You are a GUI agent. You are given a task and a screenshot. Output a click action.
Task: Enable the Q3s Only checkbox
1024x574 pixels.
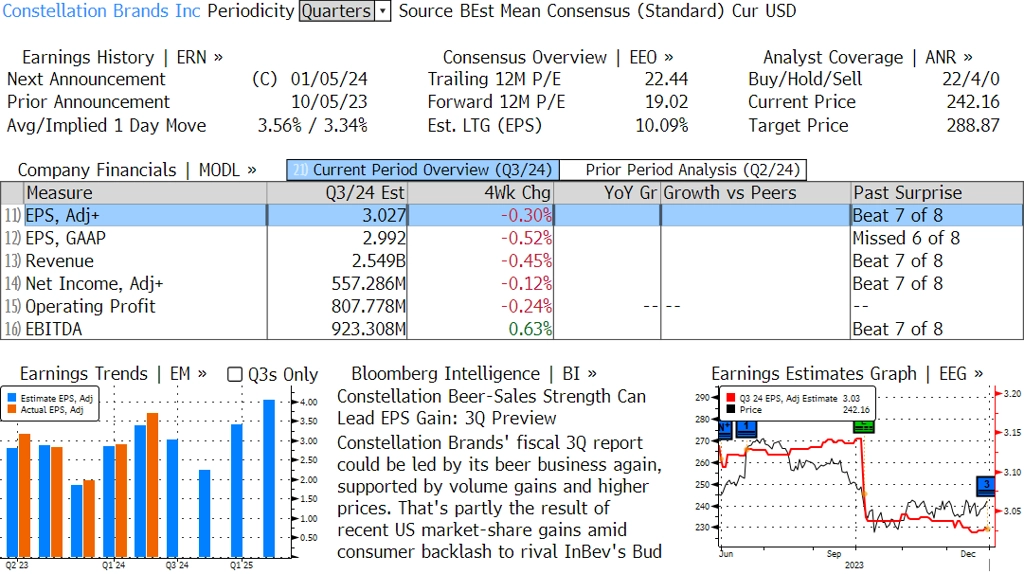point(234,374)
